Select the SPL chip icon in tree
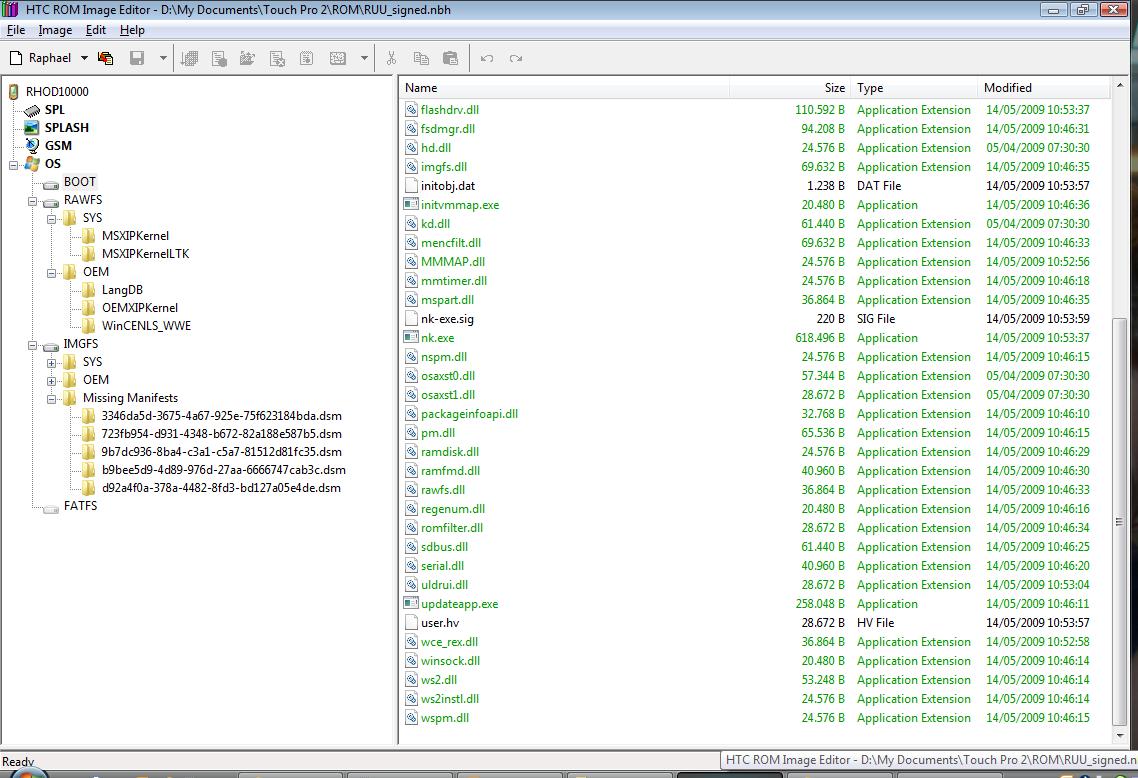 32,110
